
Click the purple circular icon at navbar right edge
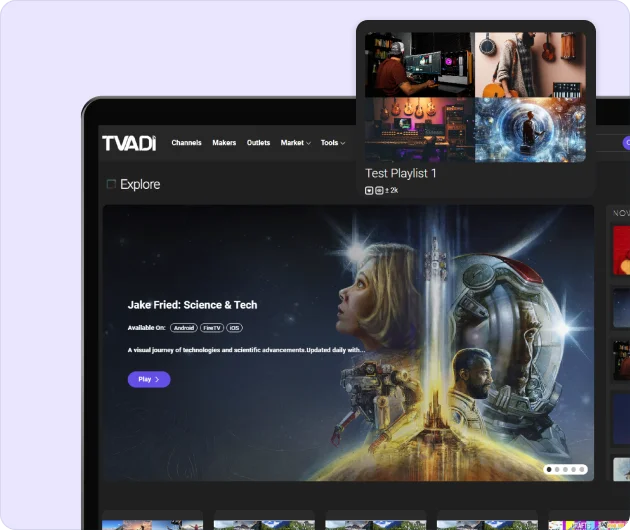(x=627, y=143)
